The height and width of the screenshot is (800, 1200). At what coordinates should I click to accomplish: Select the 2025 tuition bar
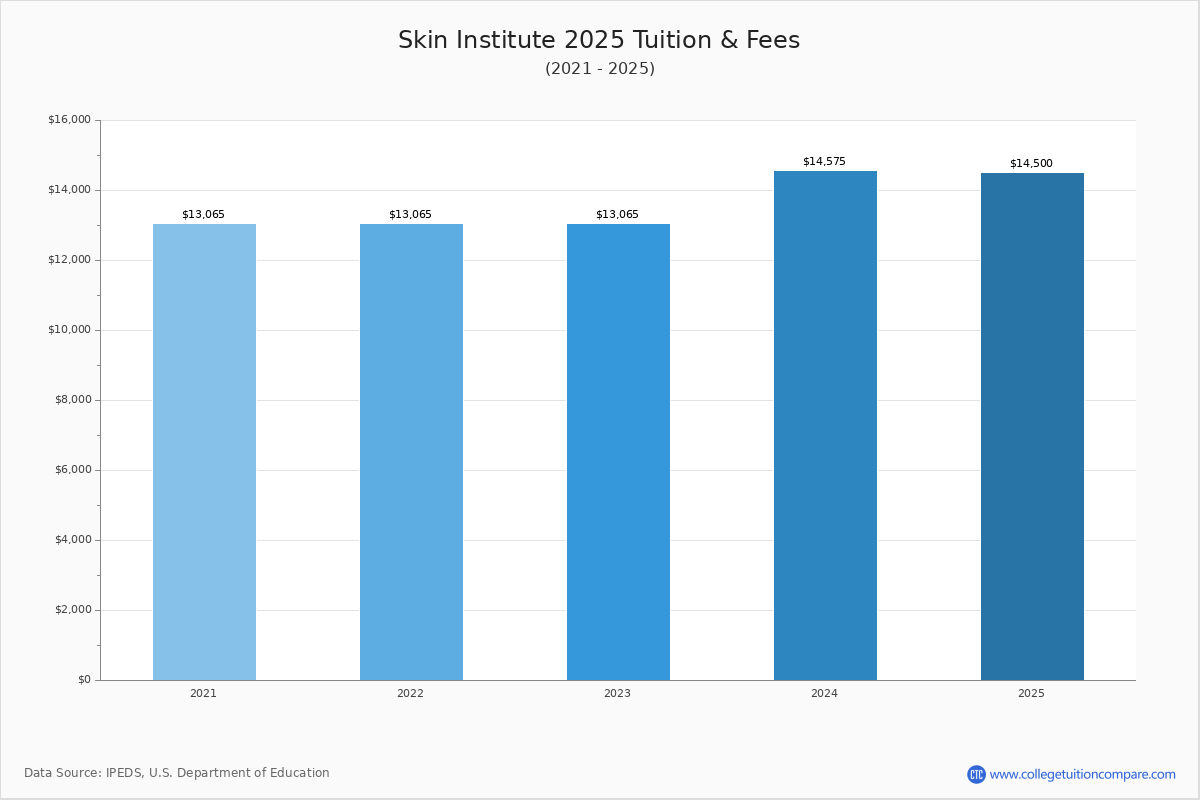pos(1032,427)
